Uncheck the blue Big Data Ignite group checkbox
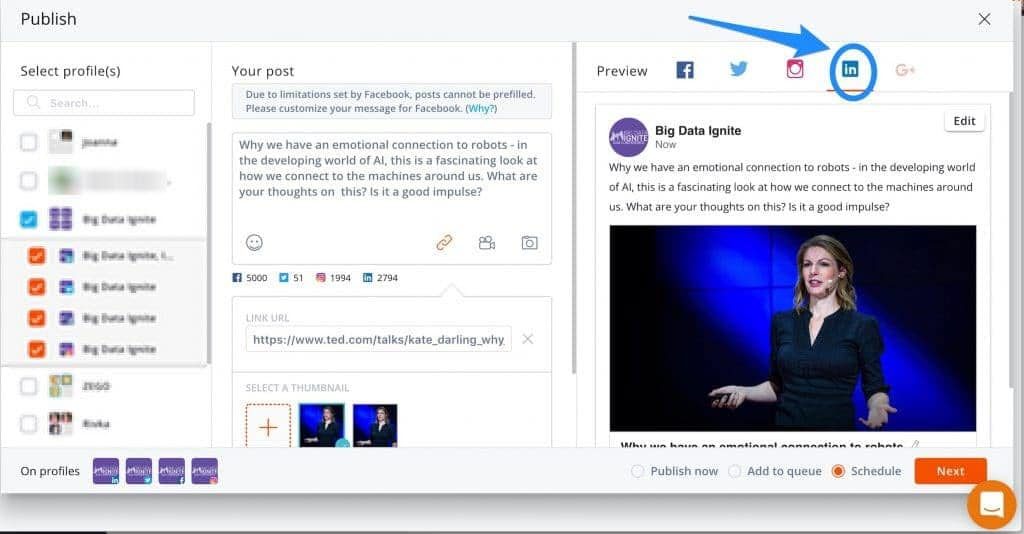Image resolution: width=1024 pixels, height=534 pixels. tap(29, 219)
